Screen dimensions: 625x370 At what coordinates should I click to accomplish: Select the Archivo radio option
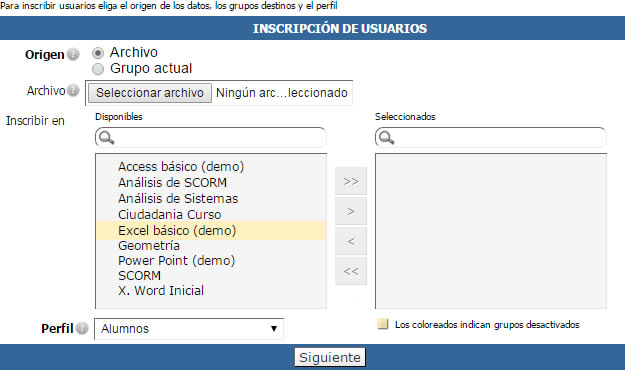coord(98,53)
